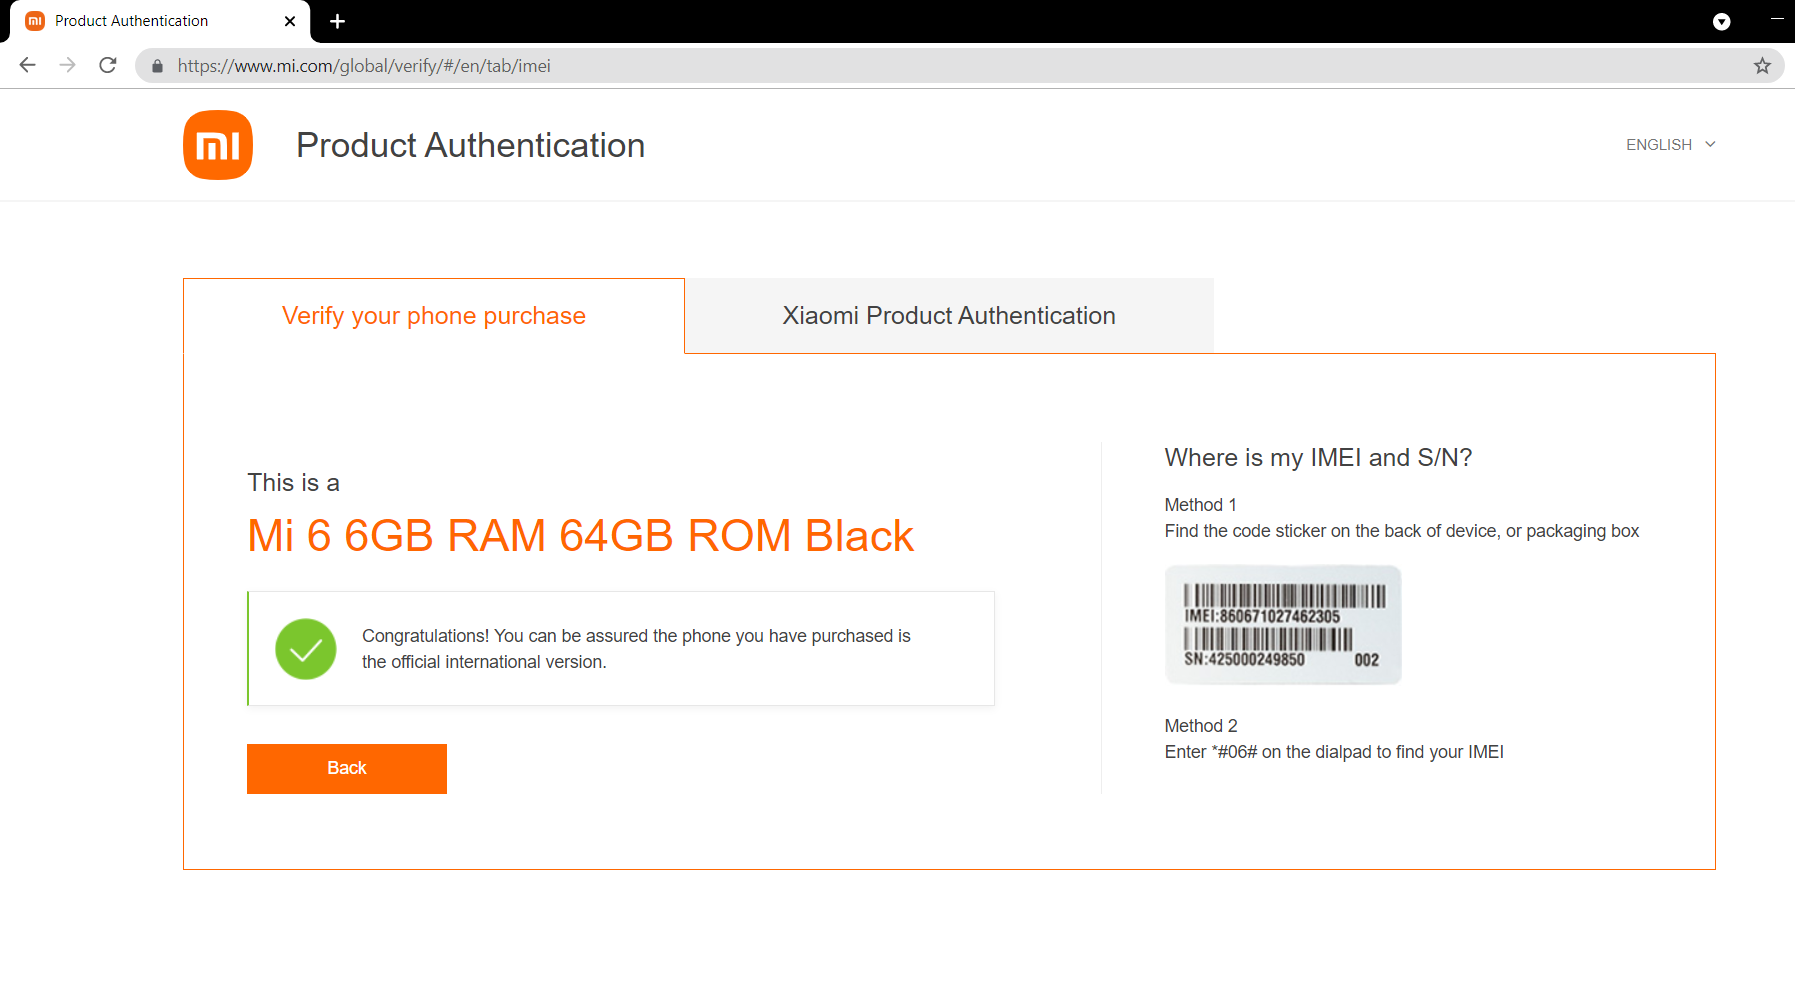
Task: Click the lock icon in address bar
Action: (x=157, y=66)
